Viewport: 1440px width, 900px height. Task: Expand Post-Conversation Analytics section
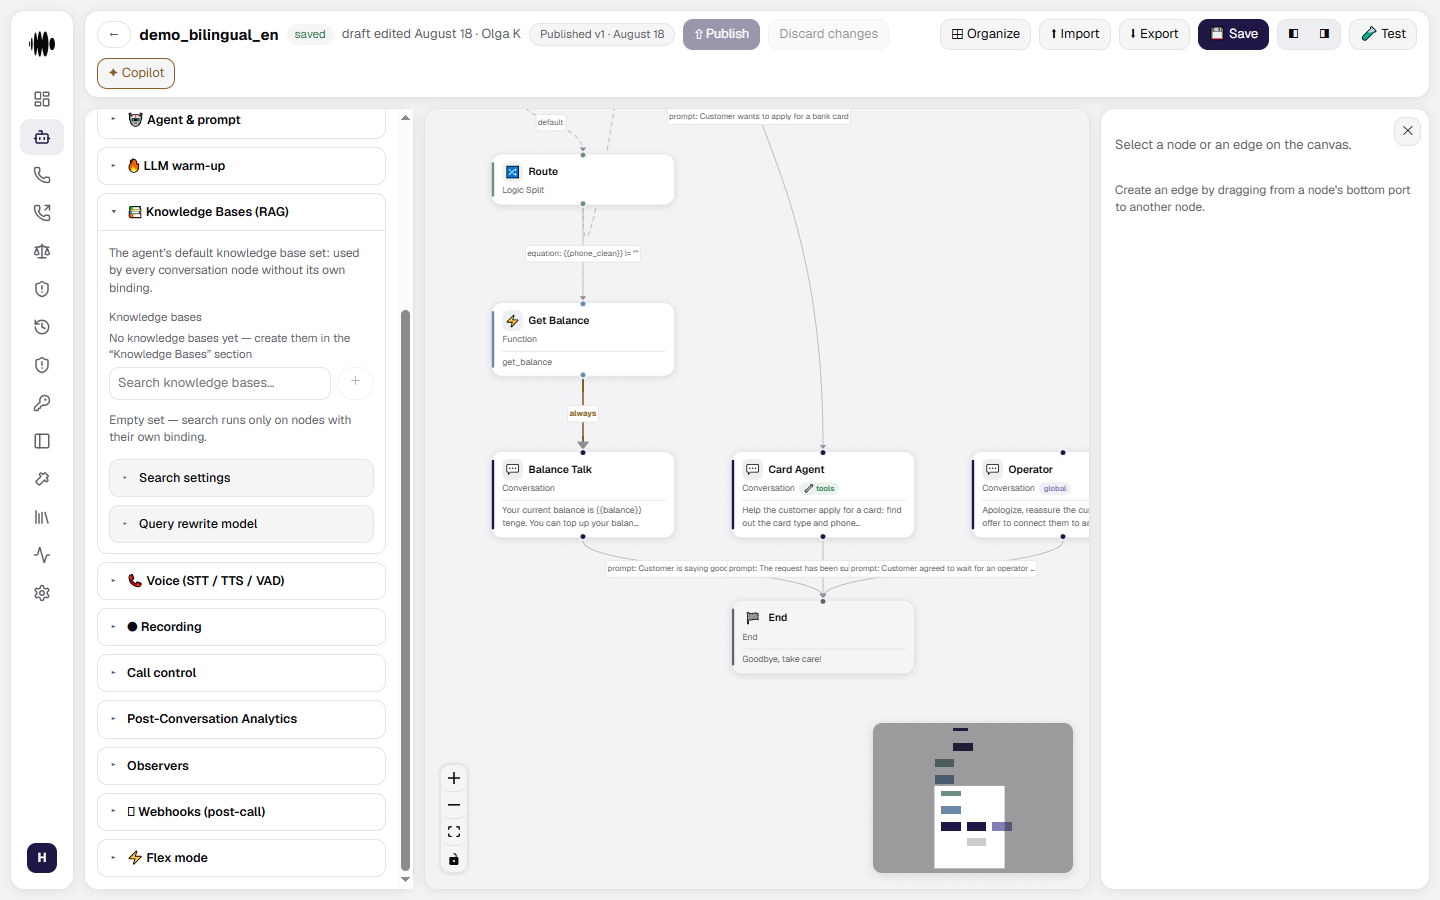click(241, 719)
